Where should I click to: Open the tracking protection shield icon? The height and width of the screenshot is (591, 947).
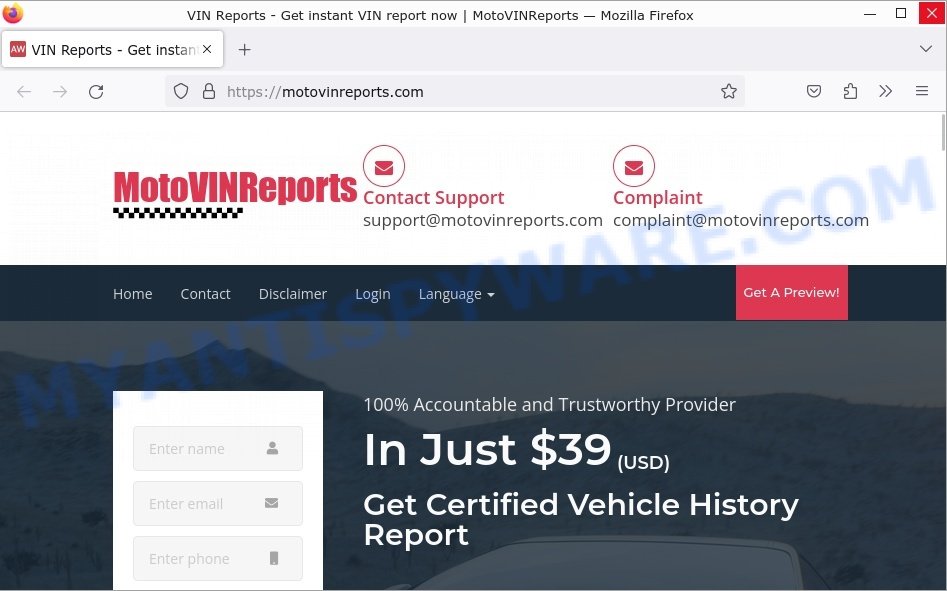pyautogui.click(x=181, y=92)
